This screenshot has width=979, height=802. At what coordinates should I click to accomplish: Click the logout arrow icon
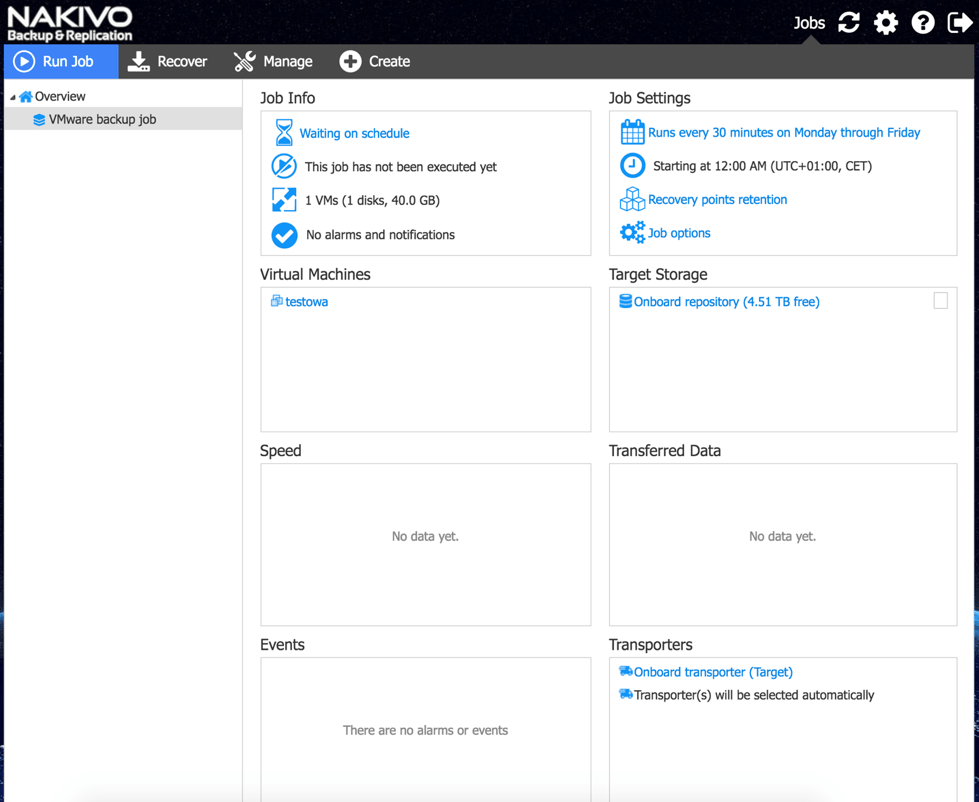(959, 22)
